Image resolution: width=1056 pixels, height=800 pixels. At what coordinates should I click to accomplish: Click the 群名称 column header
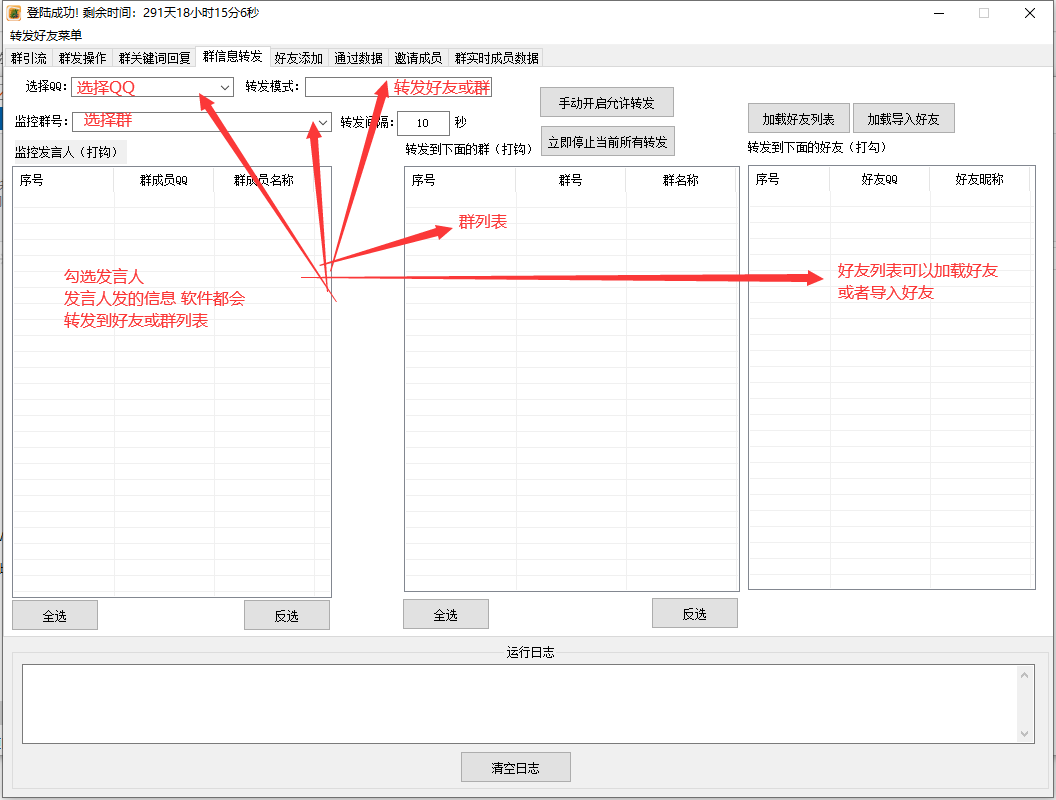coord(681,180)
